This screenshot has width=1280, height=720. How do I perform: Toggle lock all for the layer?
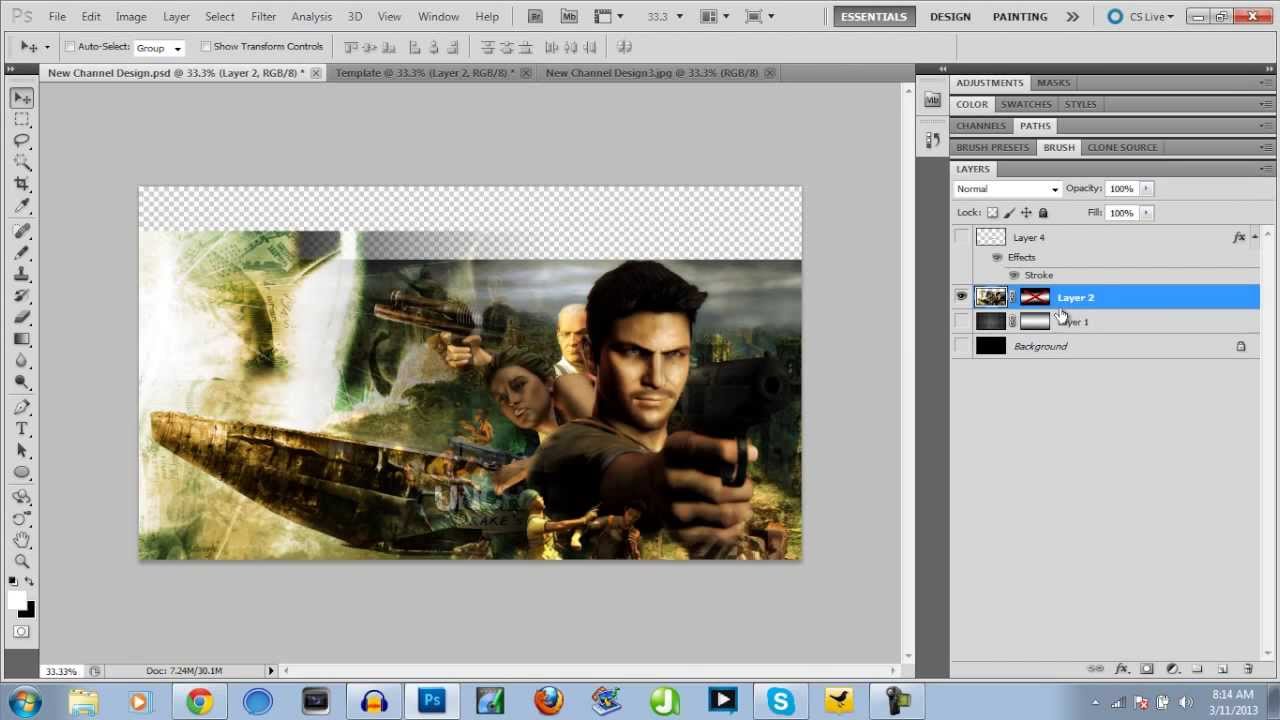coord(1043,213)
